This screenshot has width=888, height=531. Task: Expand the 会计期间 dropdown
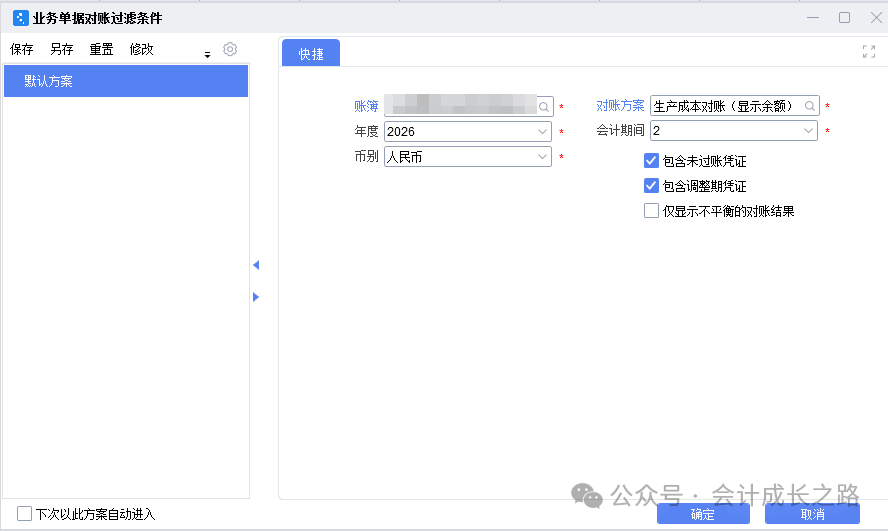808,131
